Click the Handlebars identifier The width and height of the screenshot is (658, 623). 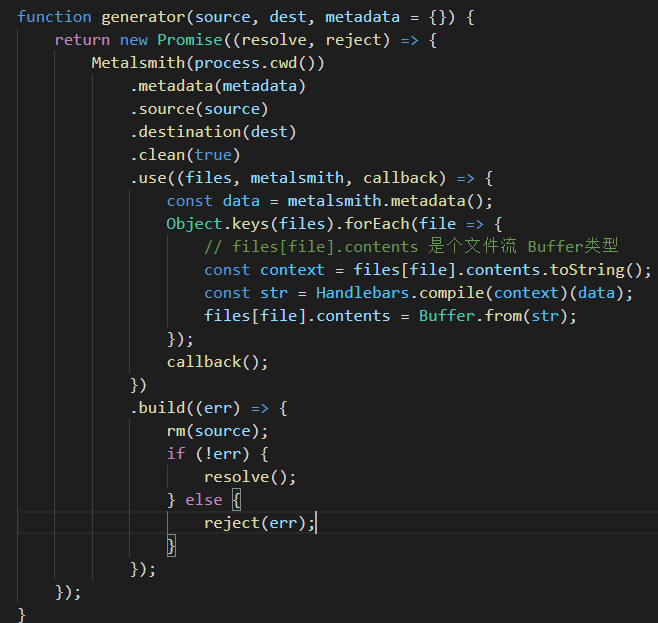click(x=363, y=292)
